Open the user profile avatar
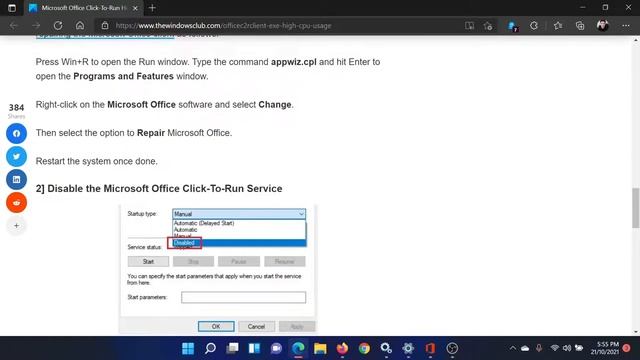The width and height of the screenshot is (640, 360). coord(602,26)
